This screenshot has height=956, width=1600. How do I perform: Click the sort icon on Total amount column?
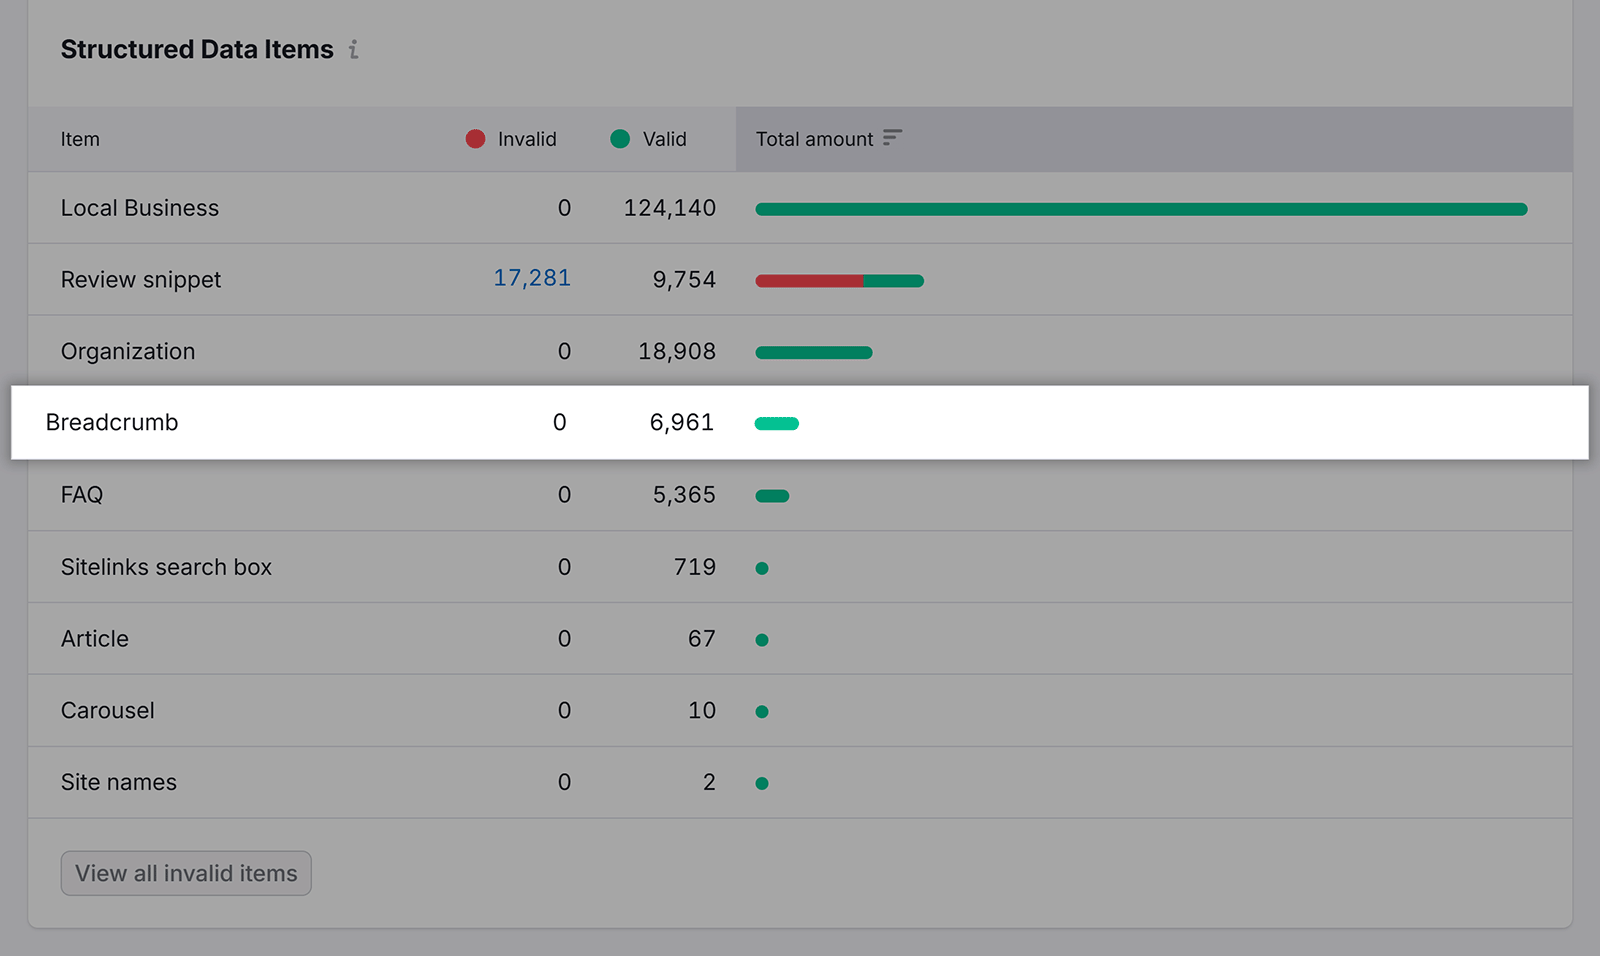tap(893, 139)
